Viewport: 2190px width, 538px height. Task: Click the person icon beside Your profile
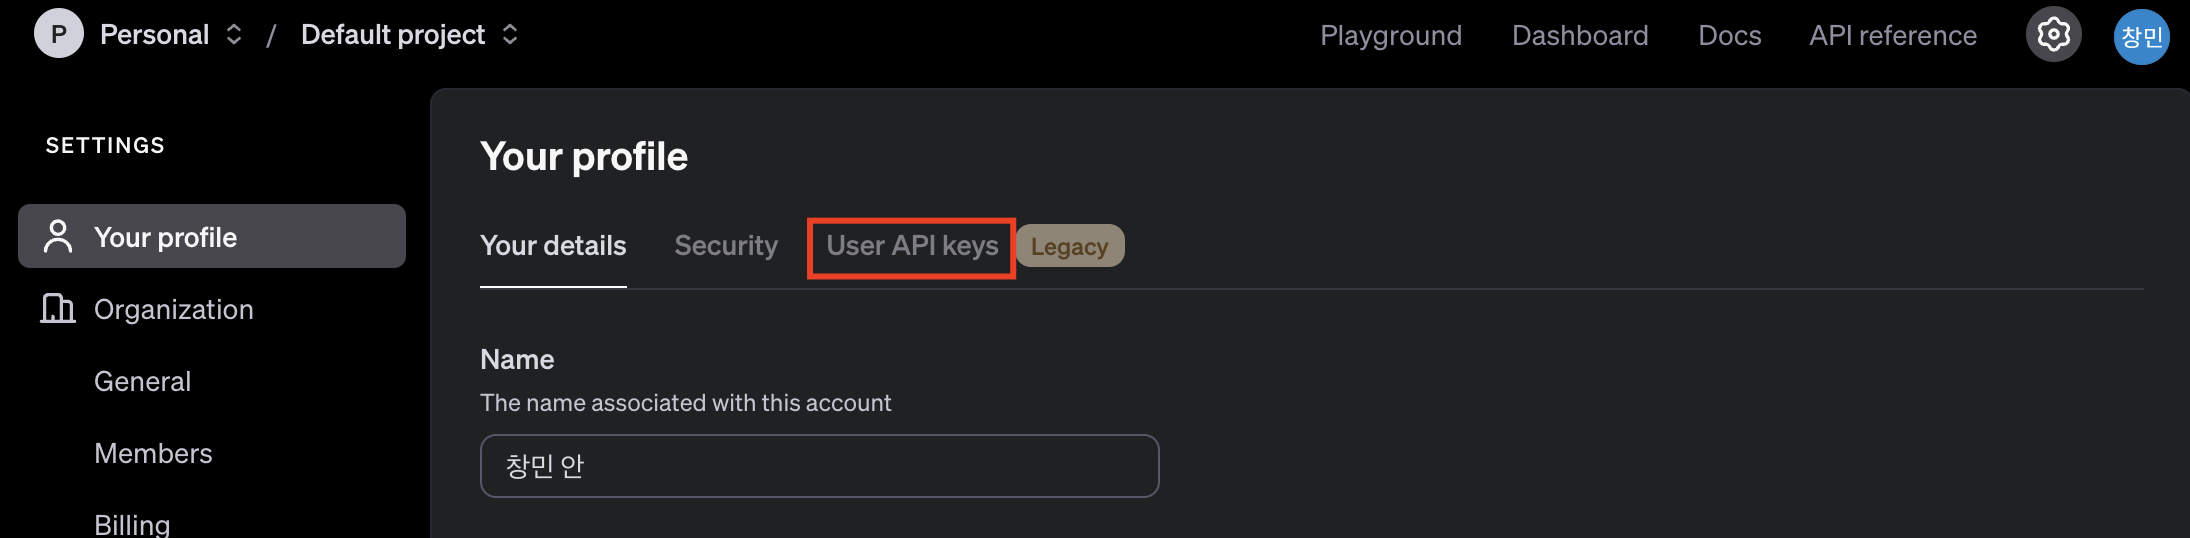tap(58, 237)
